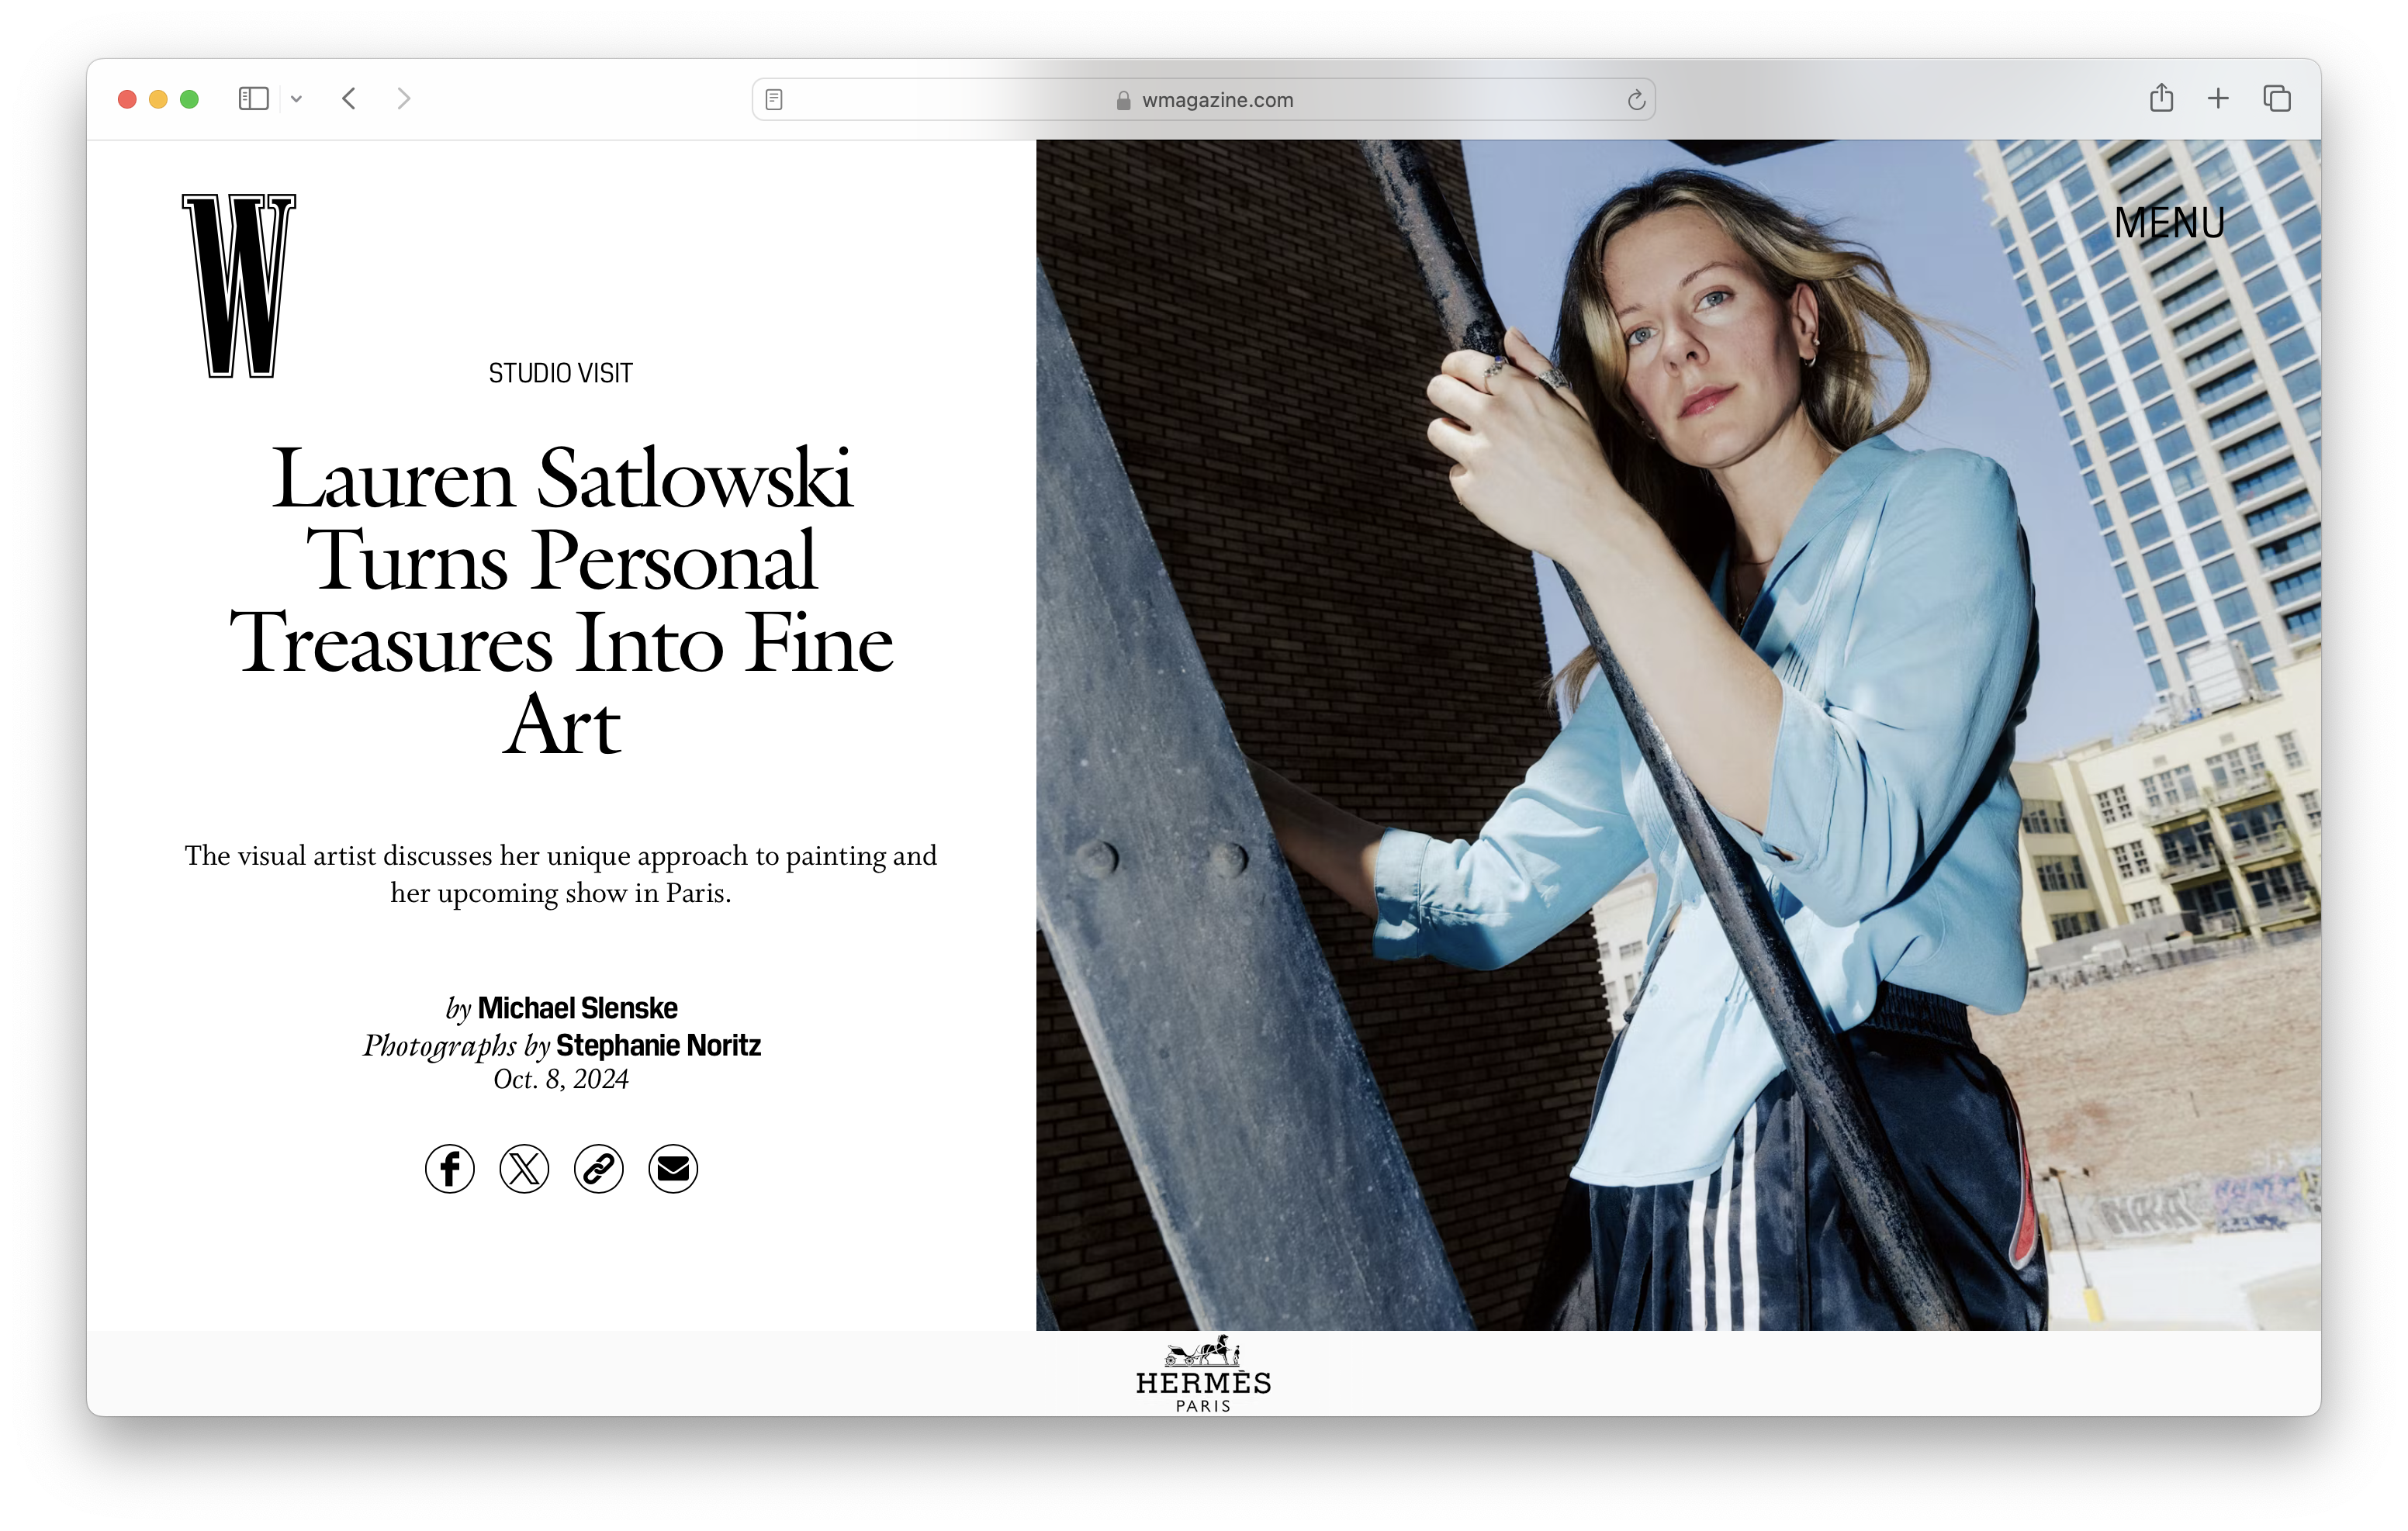The width and height of the screenshot is (2408, 1531).
Task: Click the Safari share button
Action: (2161, 98)
